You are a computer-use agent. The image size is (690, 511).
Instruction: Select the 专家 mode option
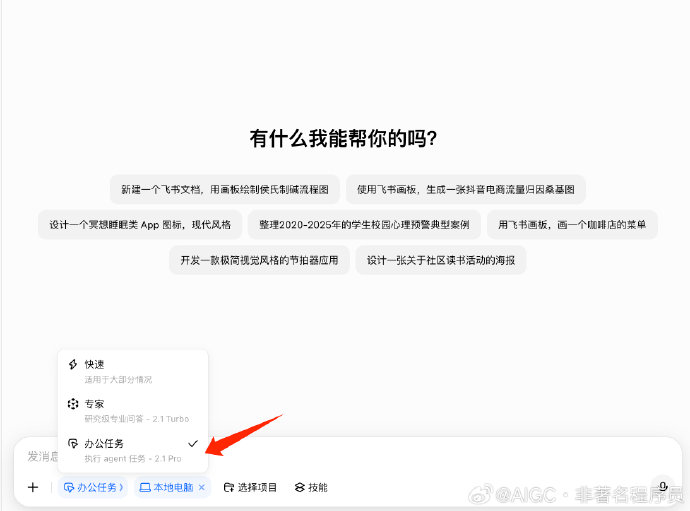point(132,411)
